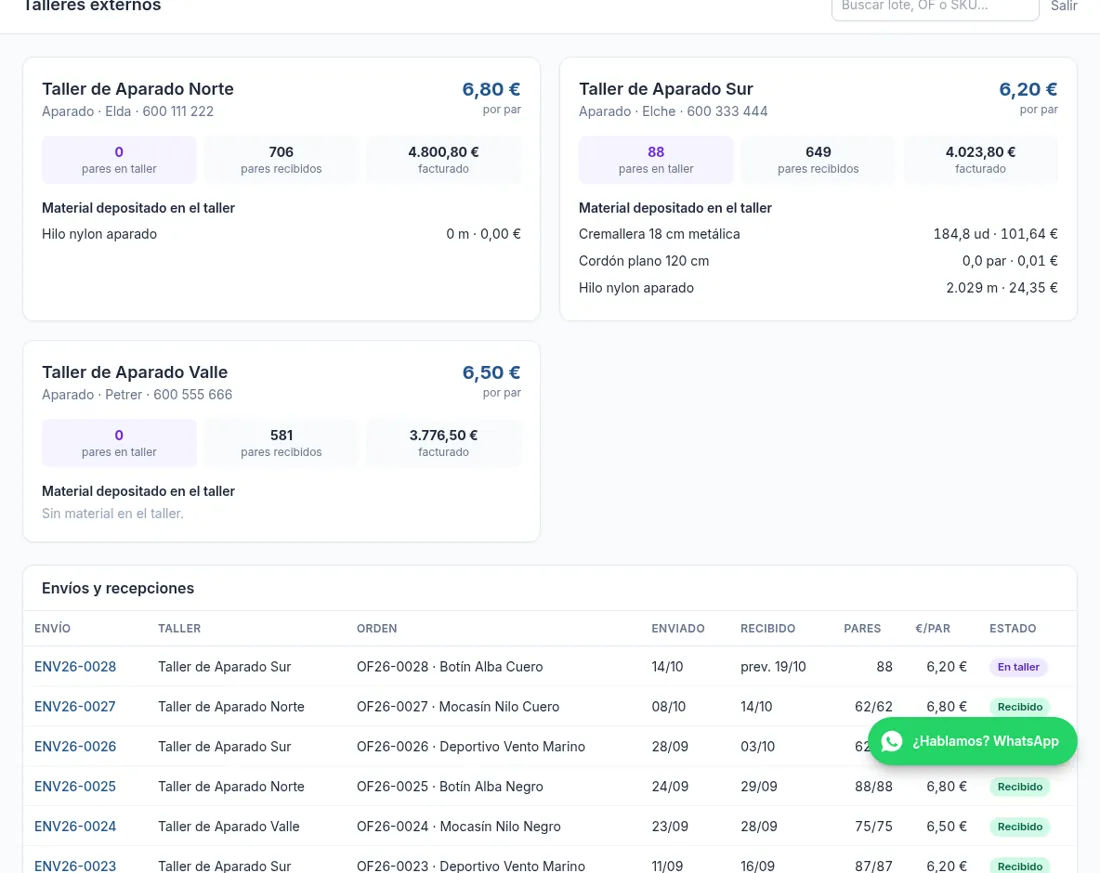Open shipment ENV26-0027
This screenshot has width=1100, height=873.
tap(75, 707)
